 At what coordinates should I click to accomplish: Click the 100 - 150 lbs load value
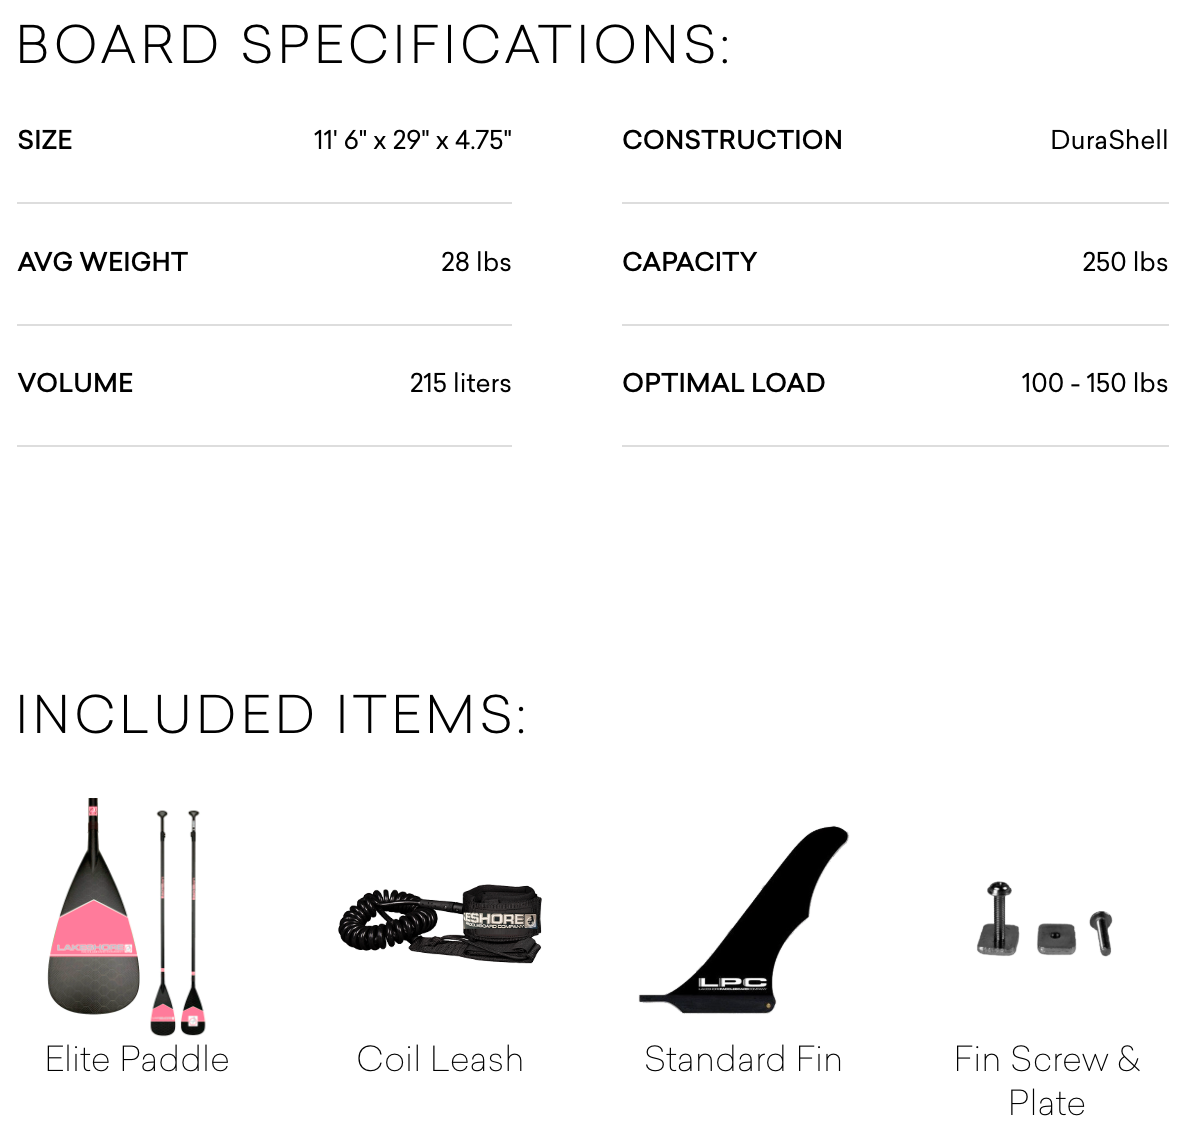[x=1094, y=383]
